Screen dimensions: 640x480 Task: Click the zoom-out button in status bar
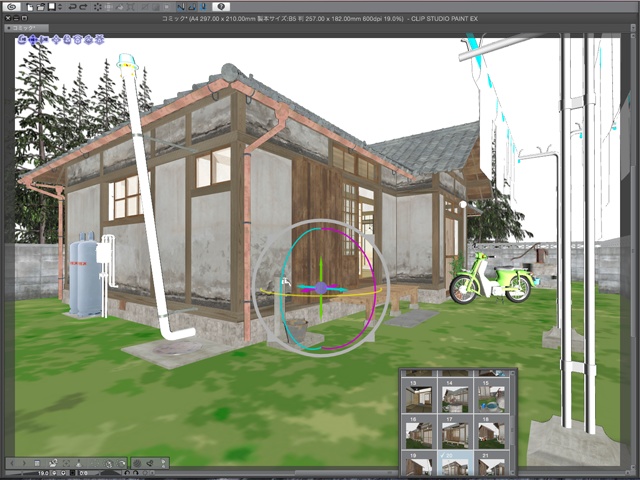click(54, 473)
